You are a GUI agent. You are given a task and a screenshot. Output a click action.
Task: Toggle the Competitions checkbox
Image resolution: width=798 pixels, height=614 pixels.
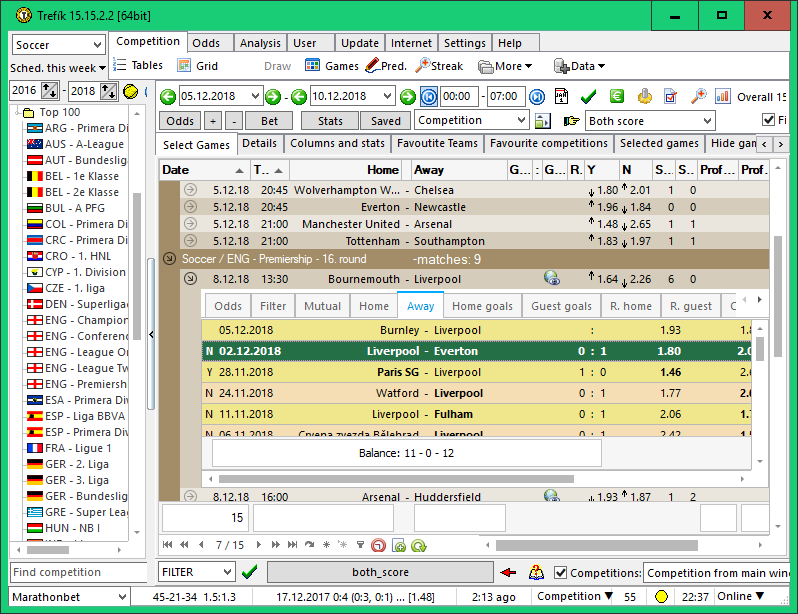coord(560,573)
